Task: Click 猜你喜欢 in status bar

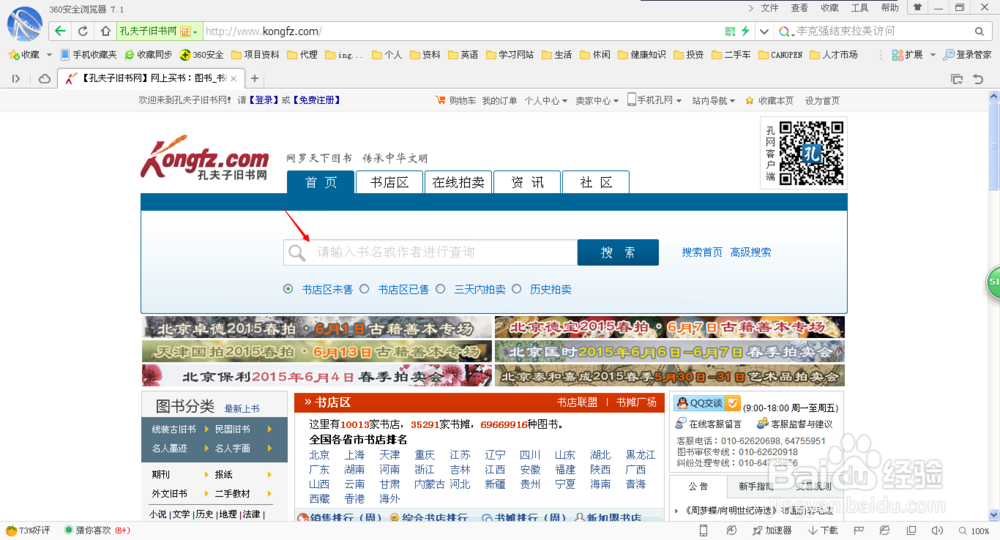Action: click(x=92, y=530)
